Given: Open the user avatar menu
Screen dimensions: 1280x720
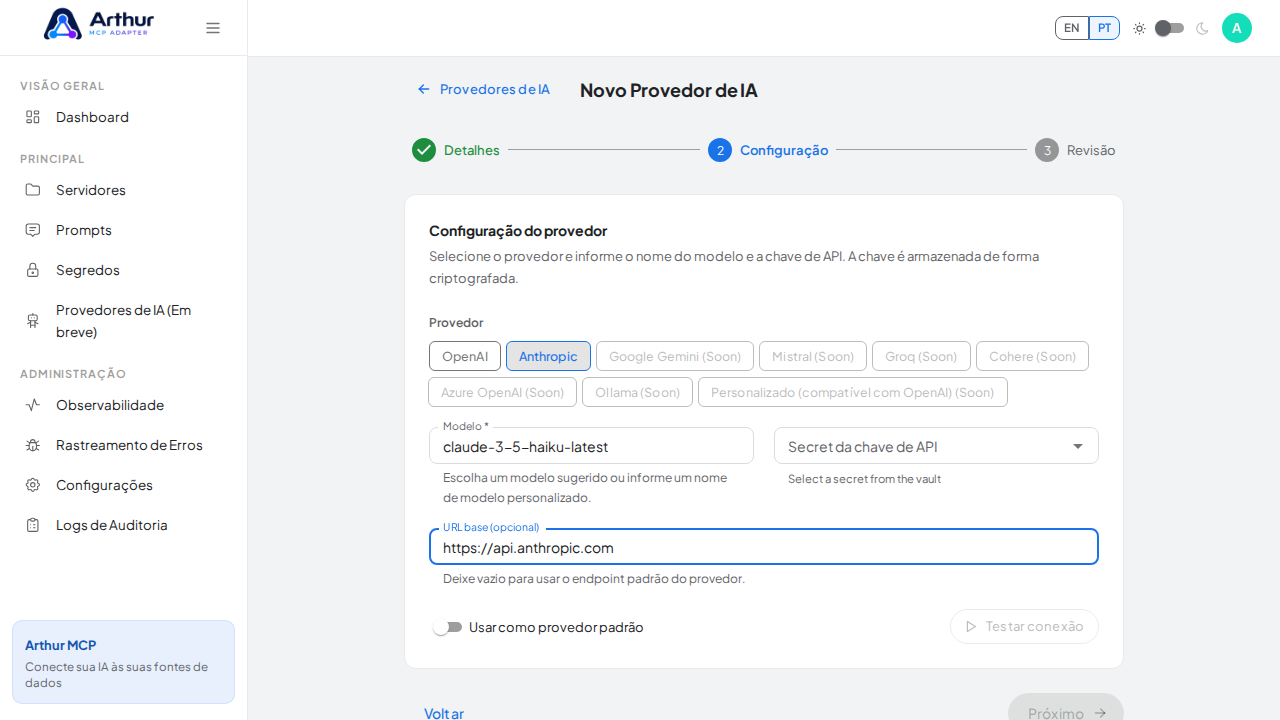Looking at the screenshot, I should tap(1237, 28).
